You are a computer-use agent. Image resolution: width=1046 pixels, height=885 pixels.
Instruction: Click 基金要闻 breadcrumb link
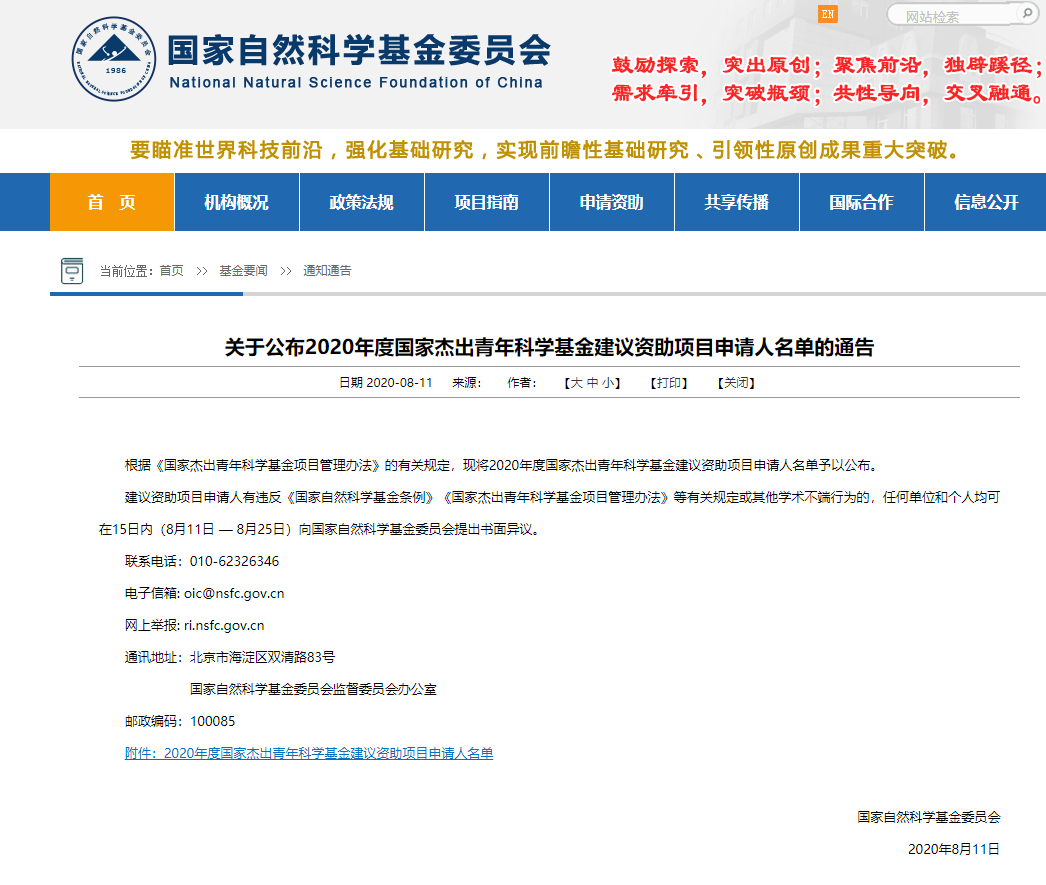[x=242, y=270]
